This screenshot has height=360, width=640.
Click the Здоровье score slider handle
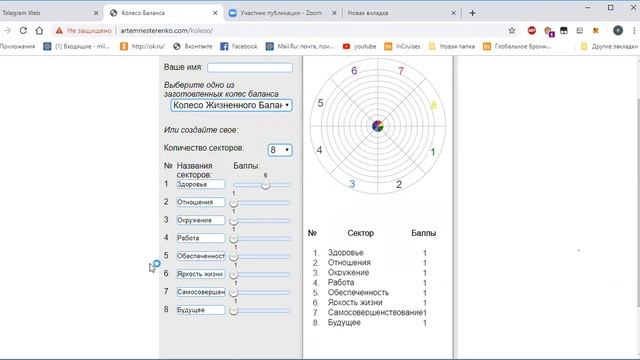tap(265, 185)
